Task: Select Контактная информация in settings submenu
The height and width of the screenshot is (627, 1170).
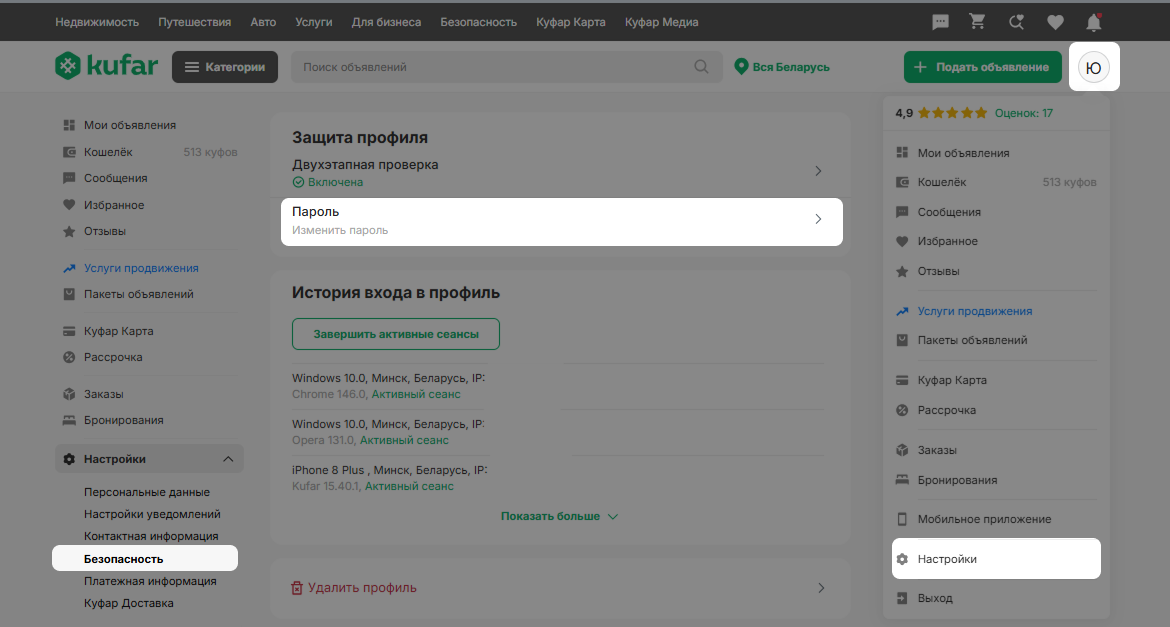Action: tap(151, 536)
